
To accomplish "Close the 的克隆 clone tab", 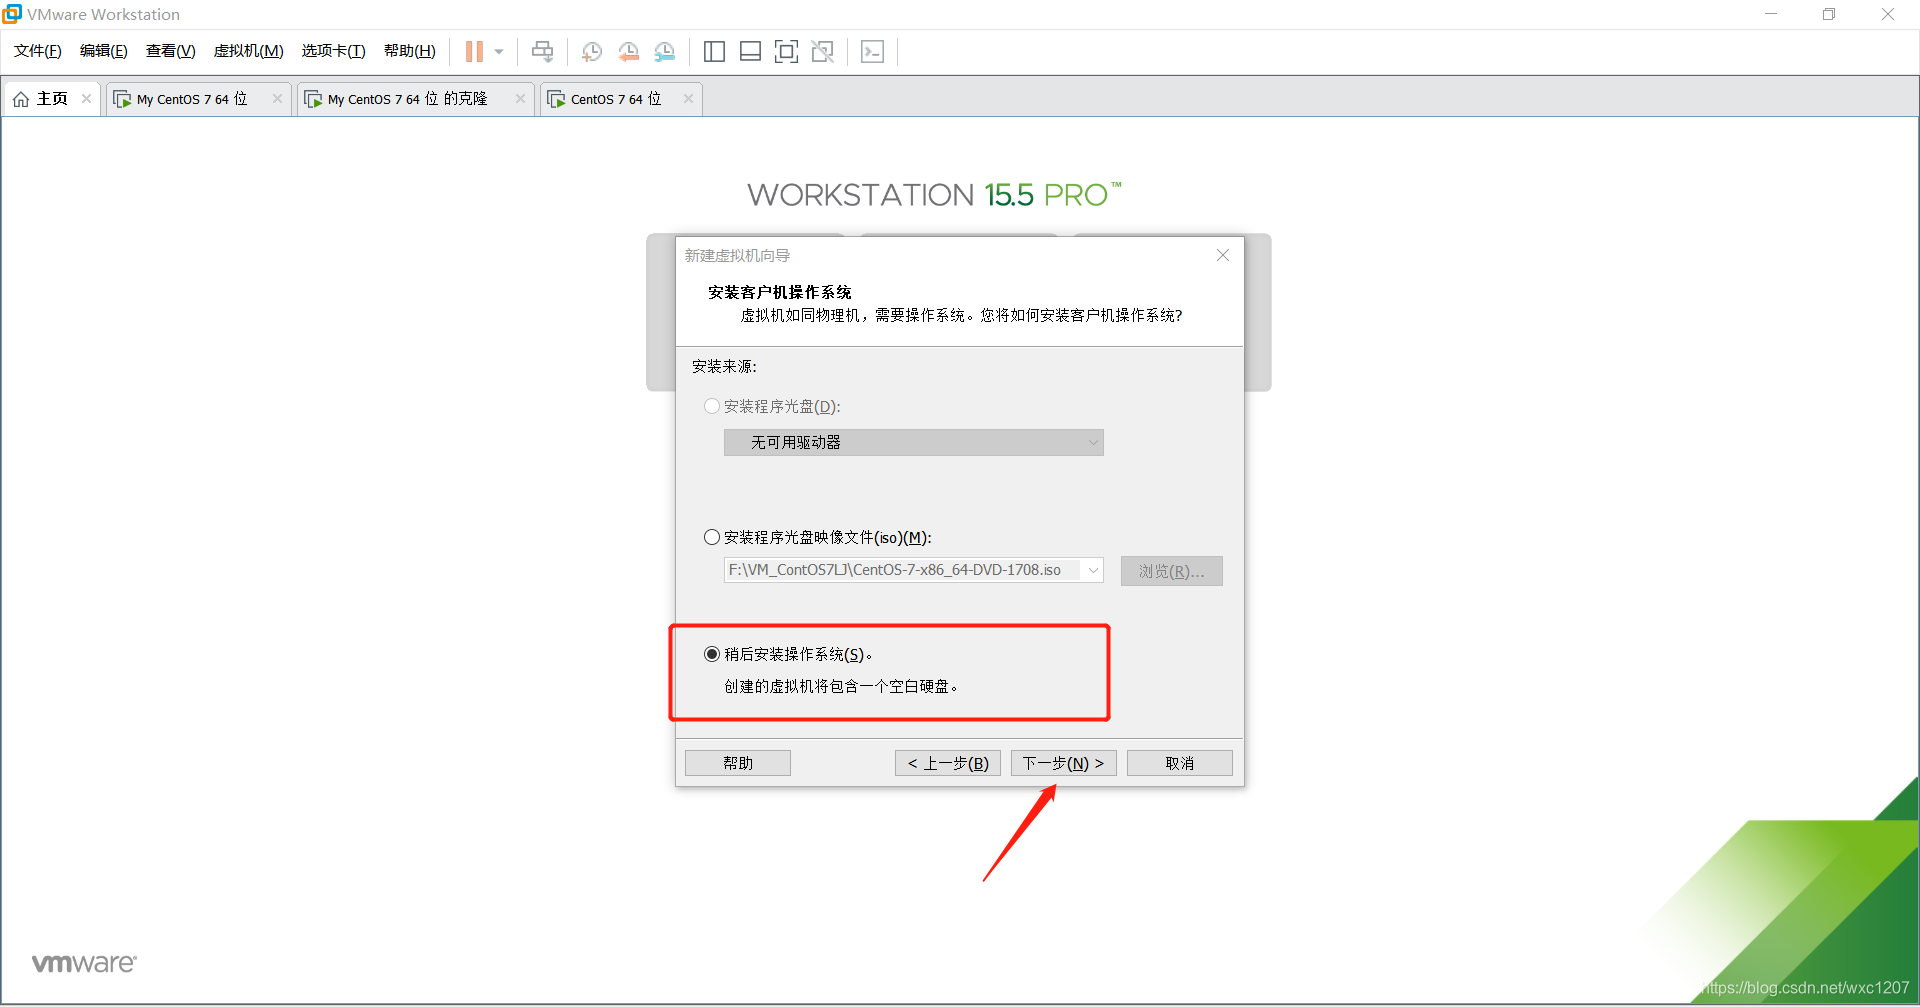I will click(520, 98).
